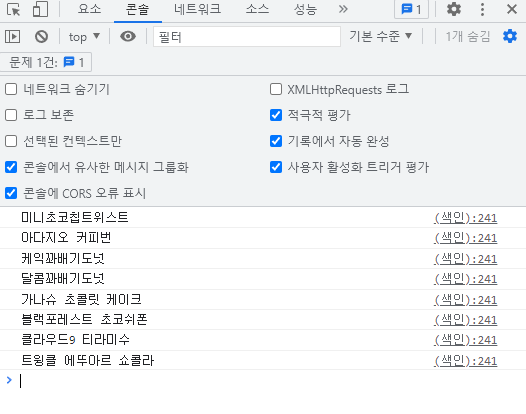The width and height of the screenshot is (526, 414).
Task: Open source link beside 미니초코칩트위스트
Action: coord(466,218)
